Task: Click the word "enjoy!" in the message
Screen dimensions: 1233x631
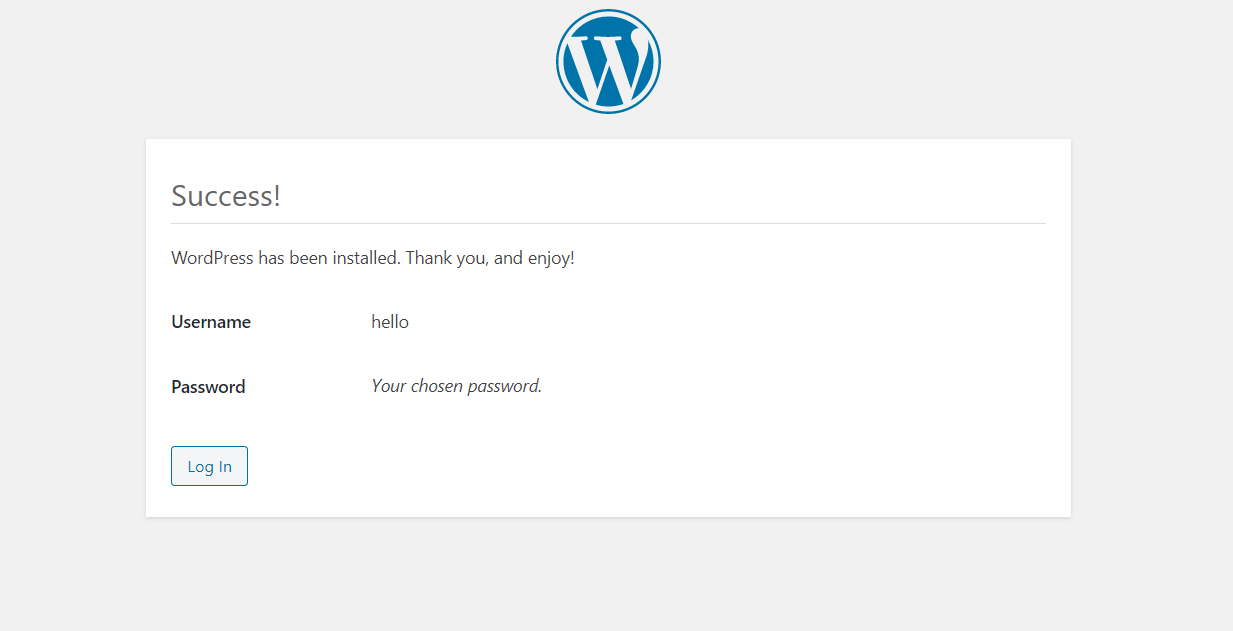Action: (551, 258)
